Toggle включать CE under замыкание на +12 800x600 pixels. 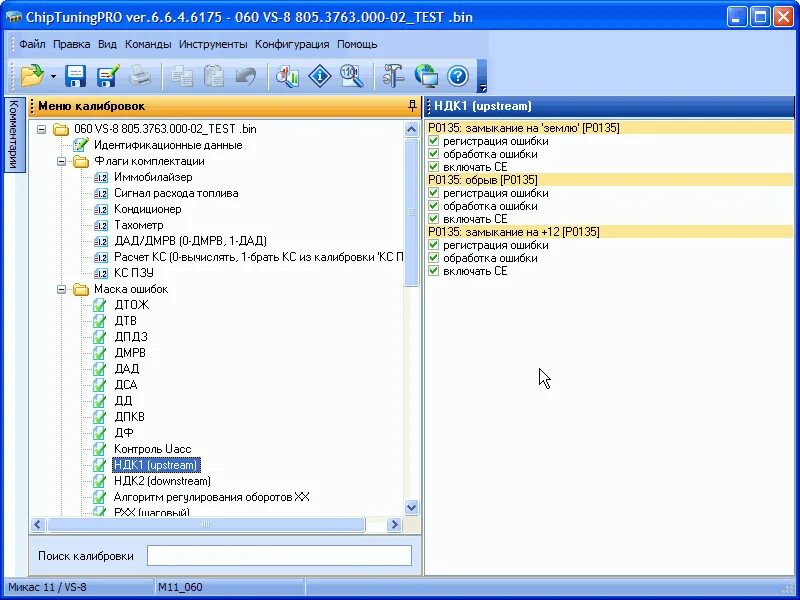[x=433, y=271]
